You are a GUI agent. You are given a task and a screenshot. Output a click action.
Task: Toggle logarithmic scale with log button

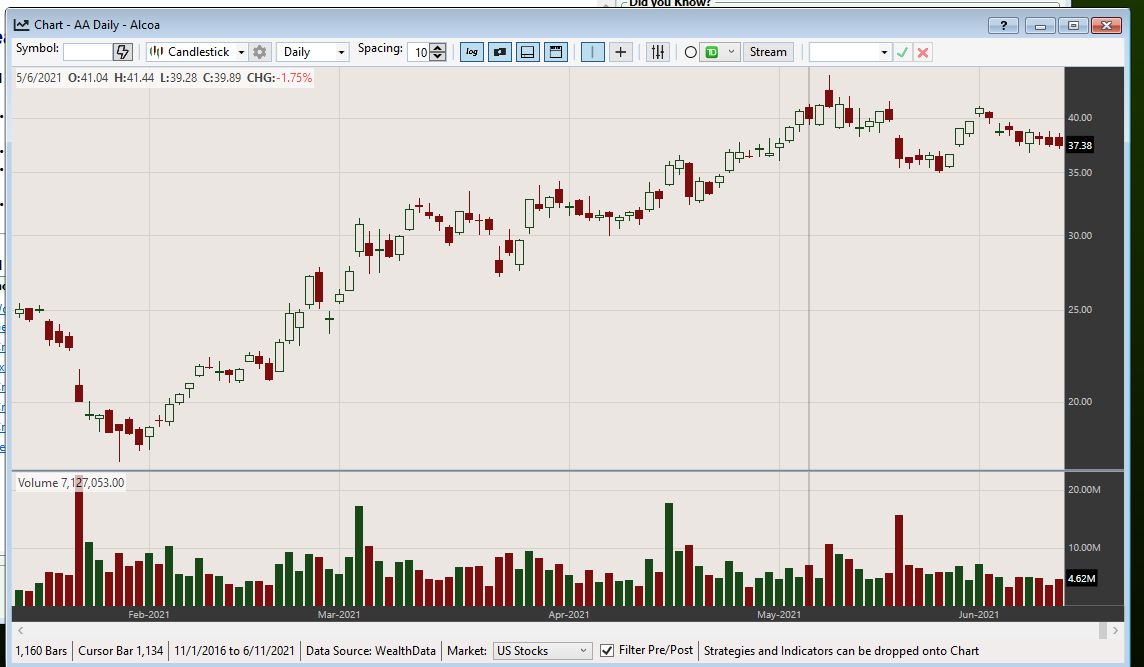tap(471, 51)
